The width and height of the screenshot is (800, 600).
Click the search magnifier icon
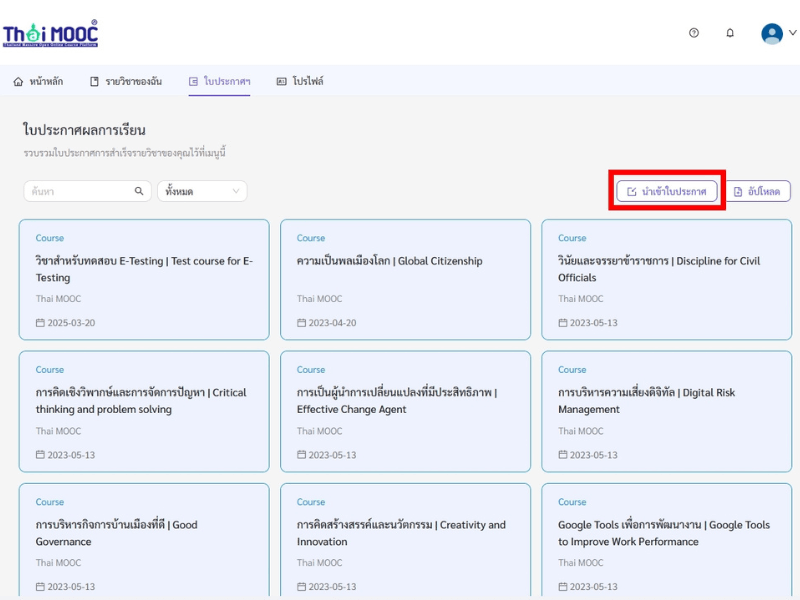[139, 191]
